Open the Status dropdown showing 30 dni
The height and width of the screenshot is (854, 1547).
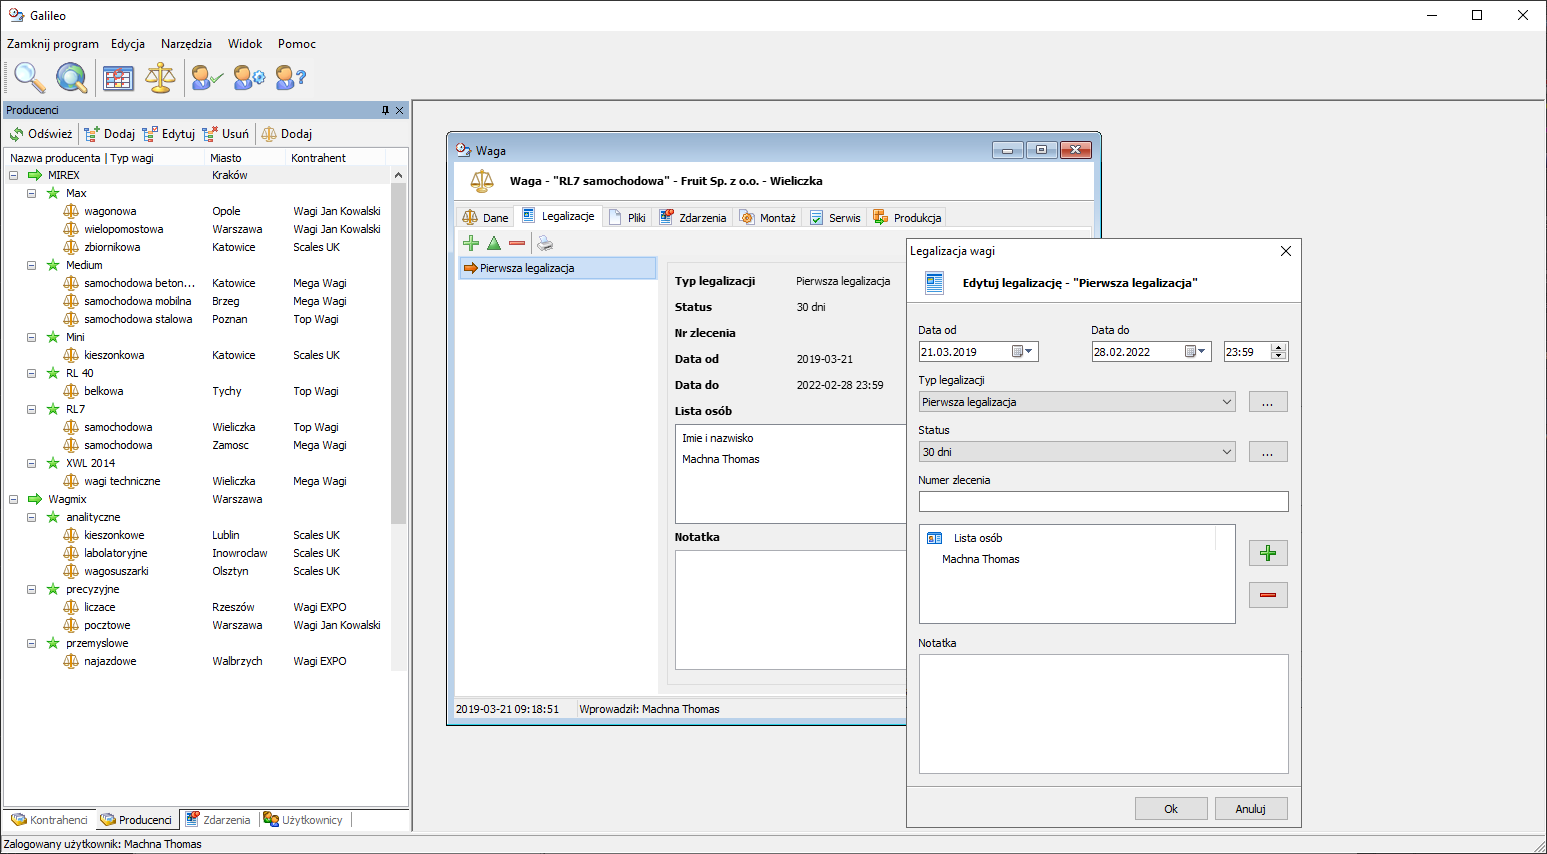(1227, 452)
